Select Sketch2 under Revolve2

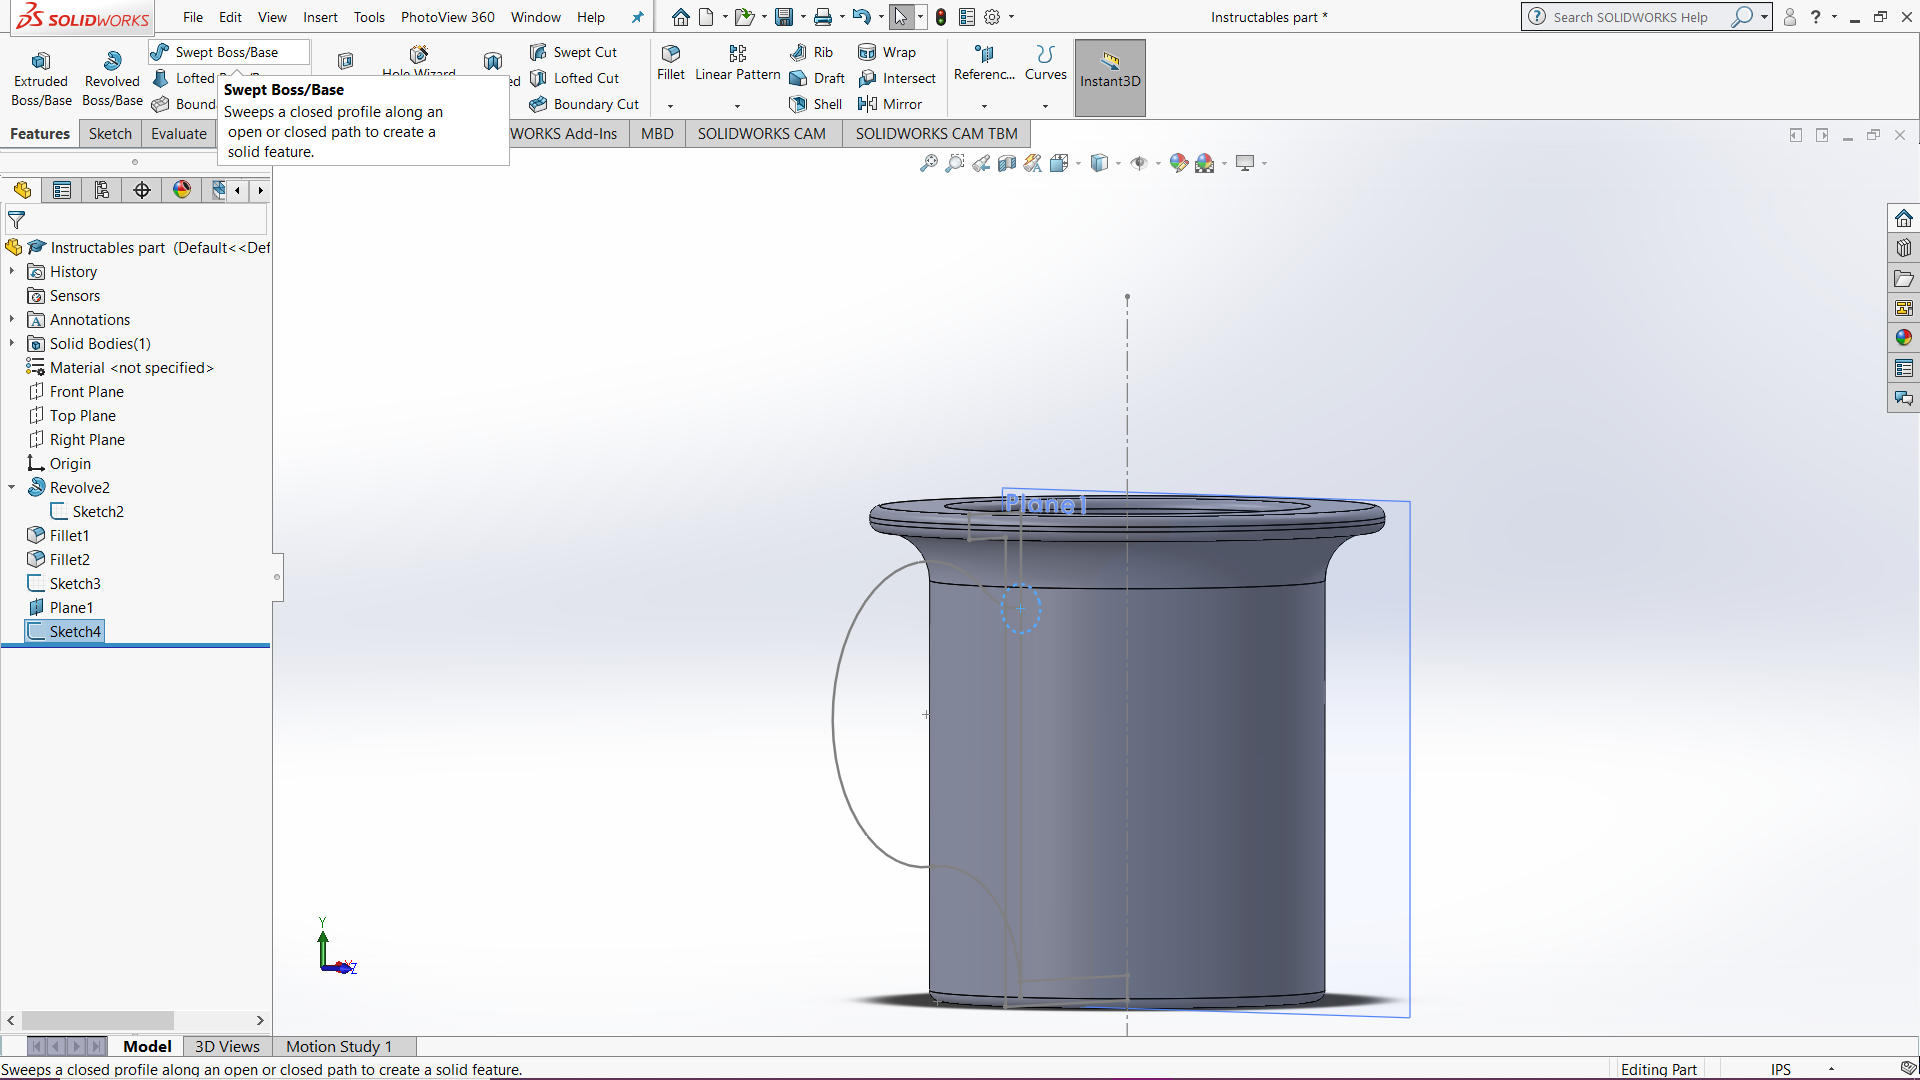click(x=98, y=511)
